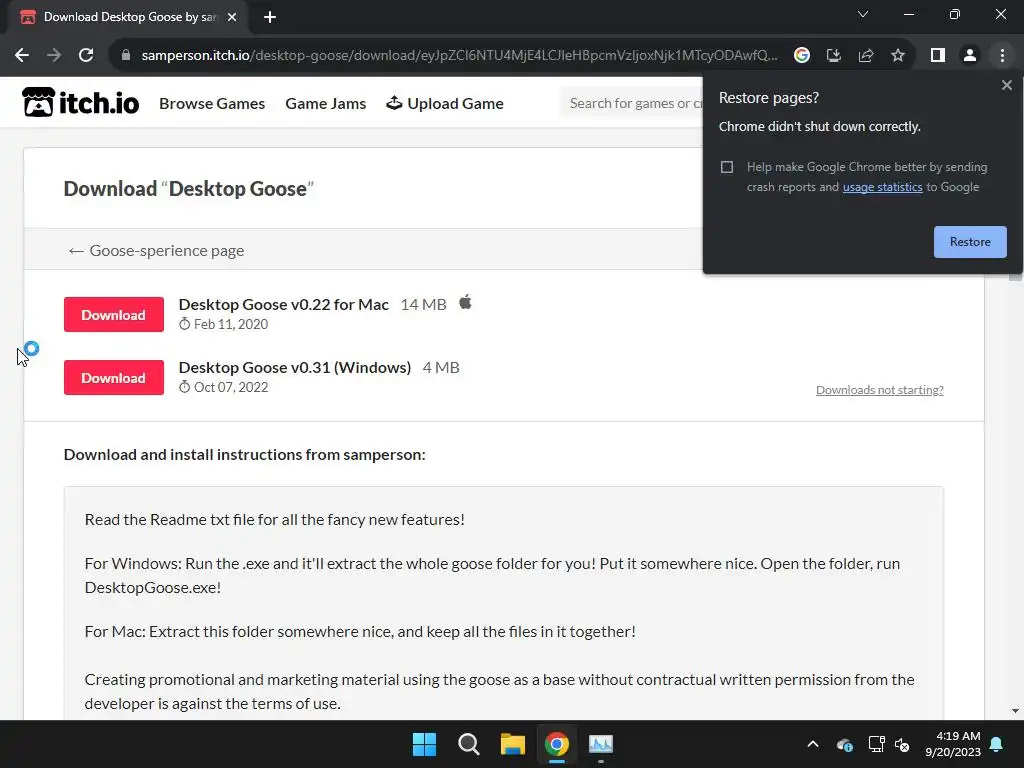
Task: Download Desktop Goose v0.31 (Windows)
Action: tap(114, 377)
